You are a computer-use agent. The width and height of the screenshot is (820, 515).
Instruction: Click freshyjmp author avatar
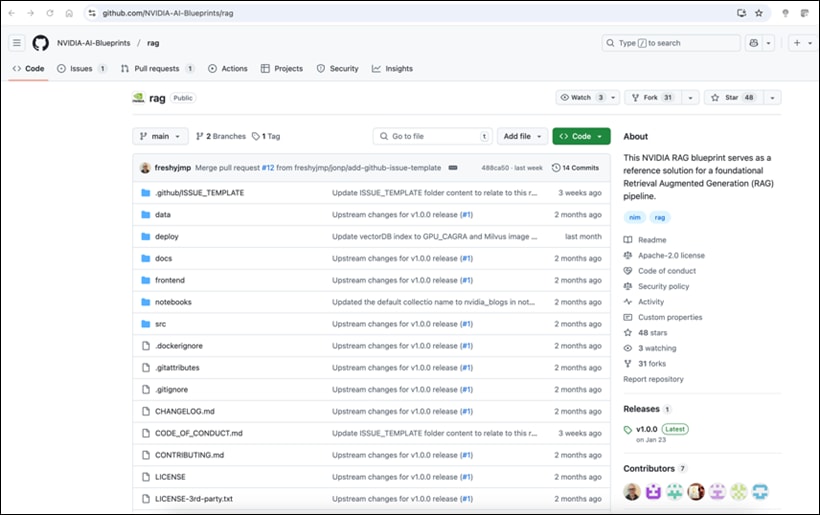[x=145, y=168]
